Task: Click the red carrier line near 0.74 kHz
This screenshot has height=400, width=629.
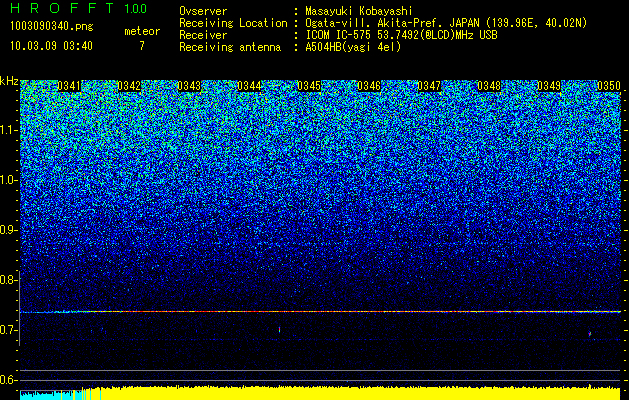Action: point(320,312)
